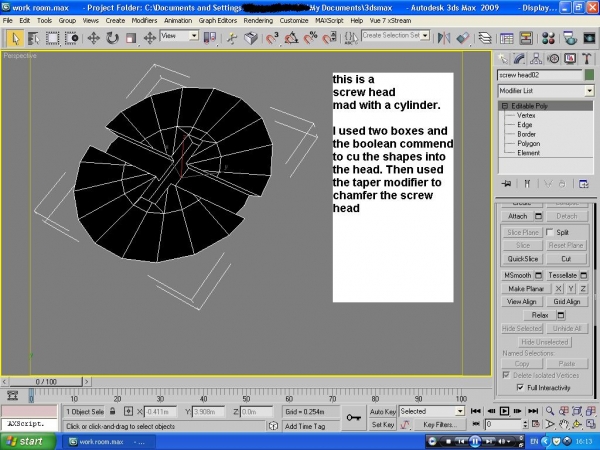
Task: Choose Rectangular Selection Region tool
Action: coord(52,38)
